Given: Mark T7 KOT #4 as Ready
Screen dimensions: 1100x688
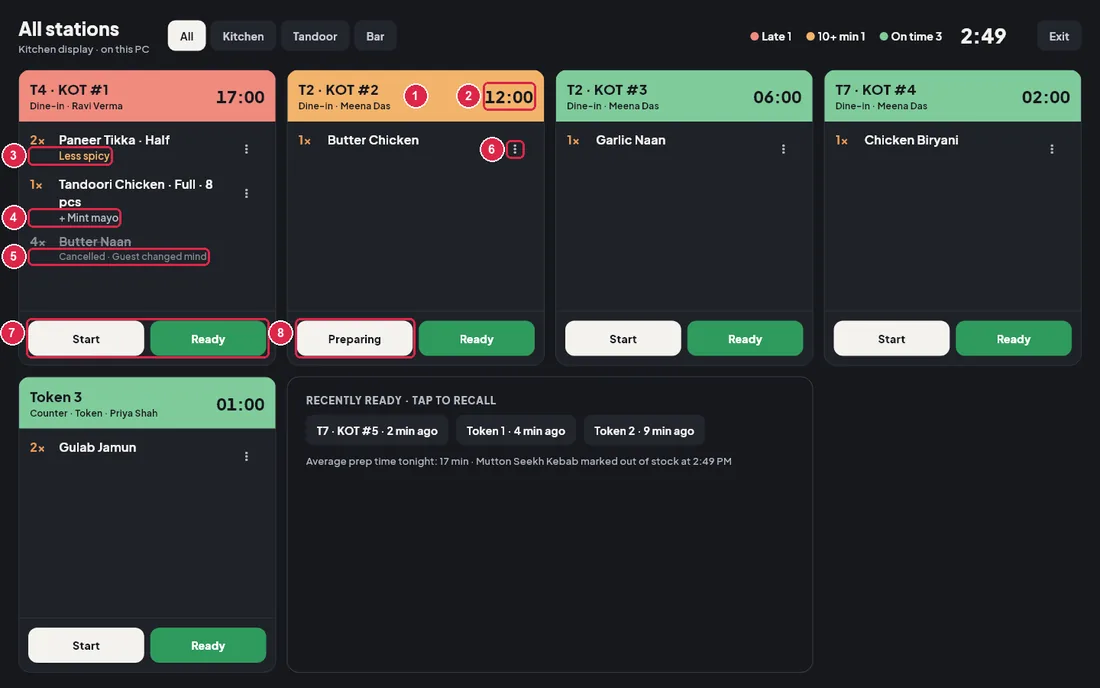Looking at the screenshot, I should pos(1014,339).
